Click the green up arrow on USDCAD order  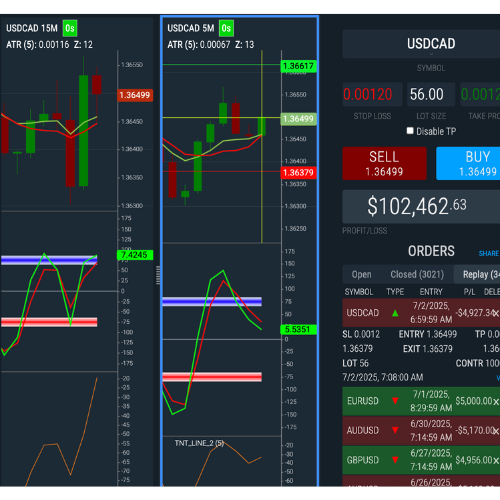pos(395,313)
